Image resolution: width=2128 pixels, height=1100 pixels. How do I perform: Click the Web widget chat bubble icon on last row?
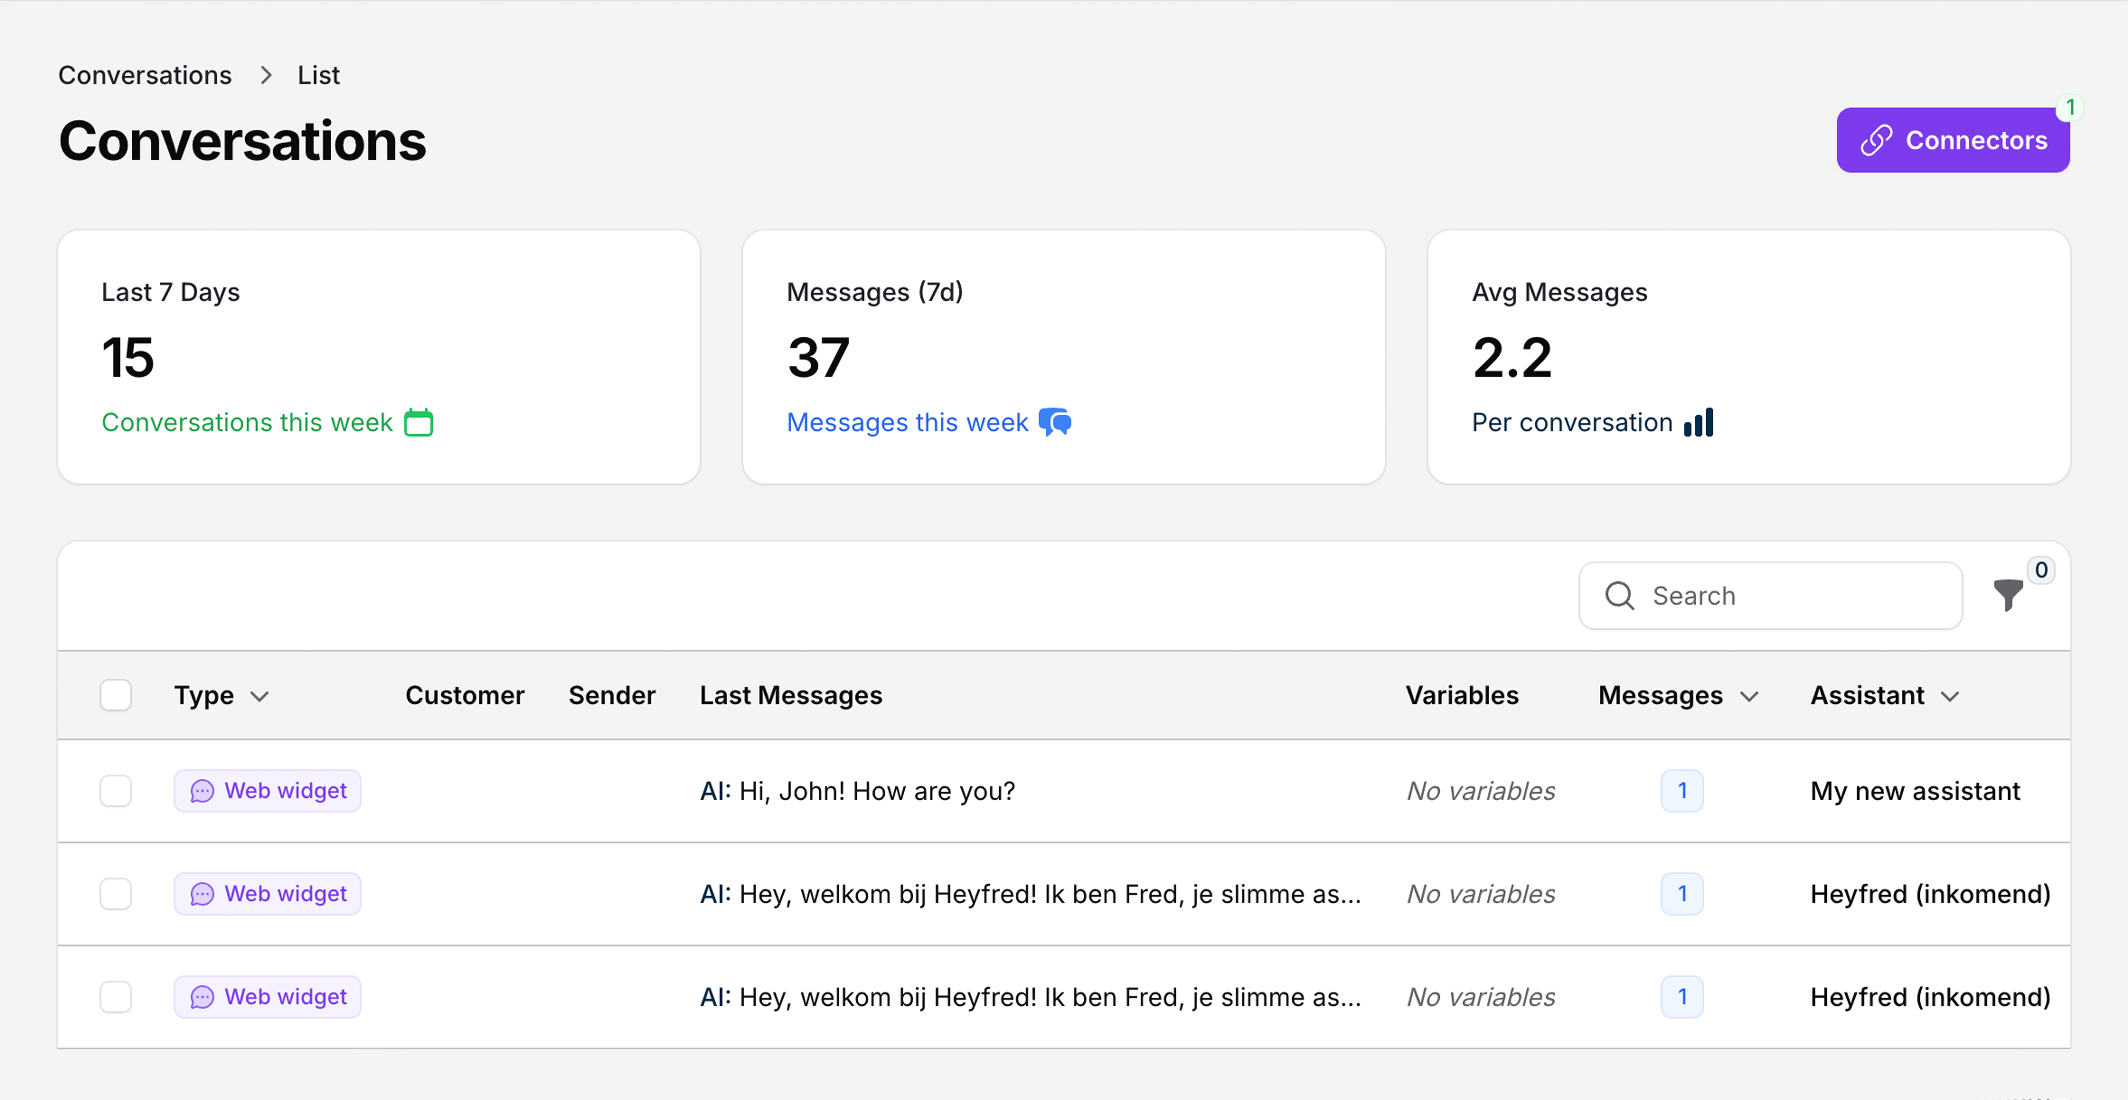(x=203, y=996)
